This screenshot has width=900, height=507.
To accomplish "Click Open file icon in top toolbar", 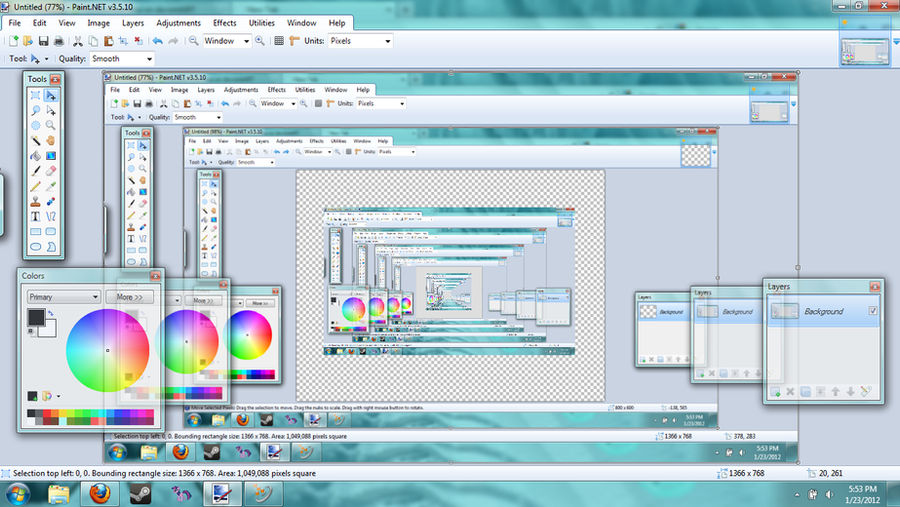I will pos(28,41).
